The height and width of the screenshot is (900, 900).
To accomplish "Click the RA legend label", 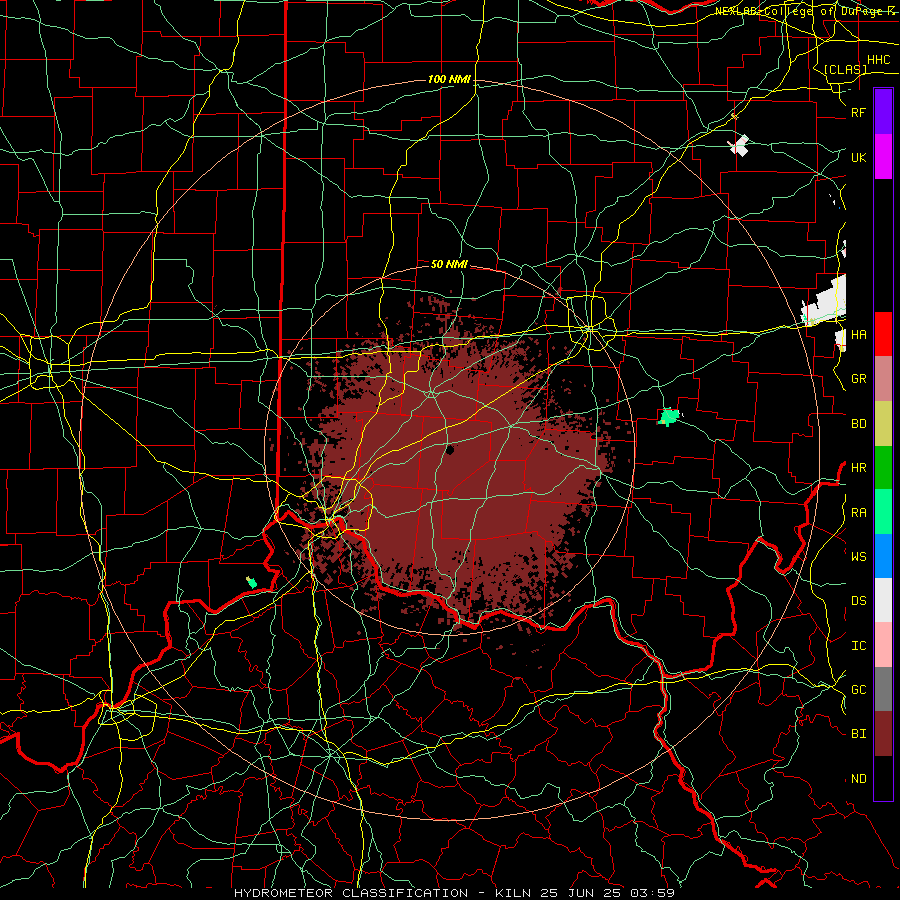I will (858, 513).
